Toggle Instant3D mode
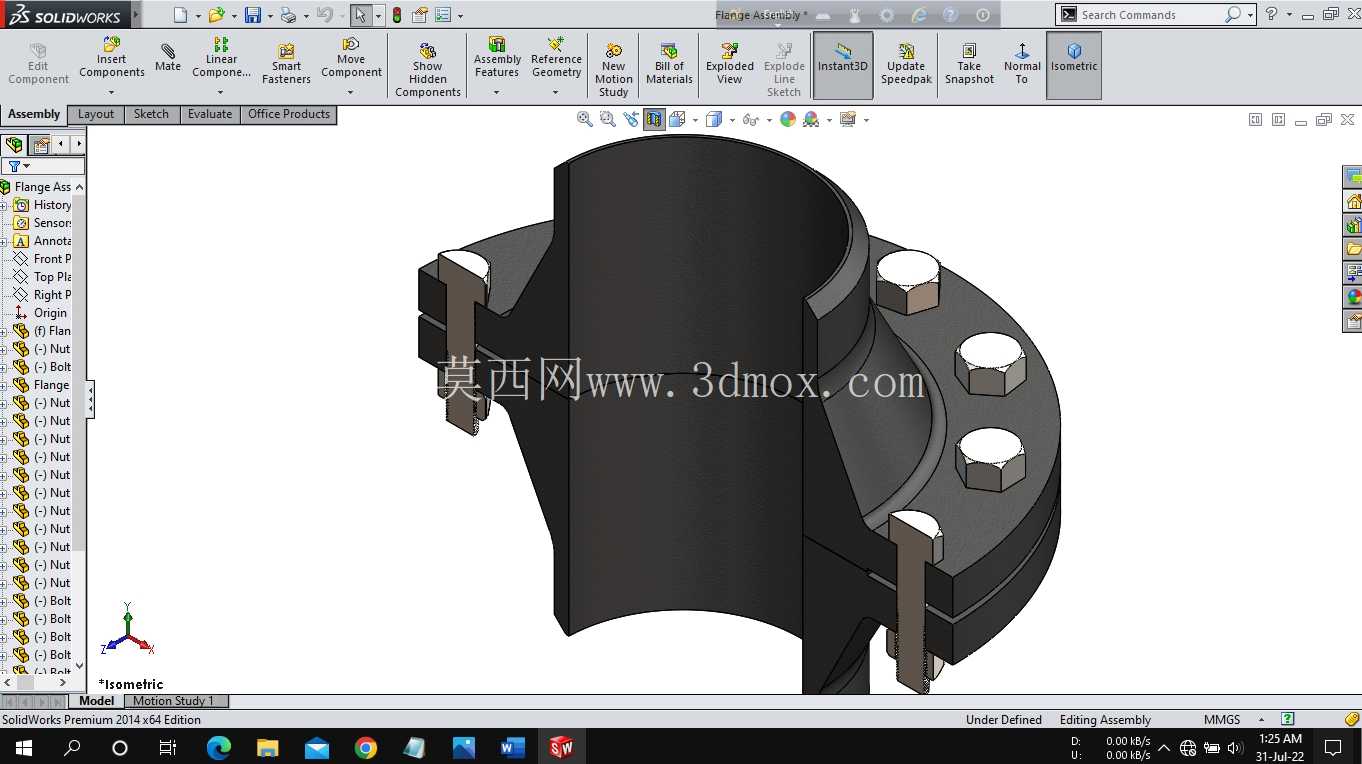 (843, 65)
